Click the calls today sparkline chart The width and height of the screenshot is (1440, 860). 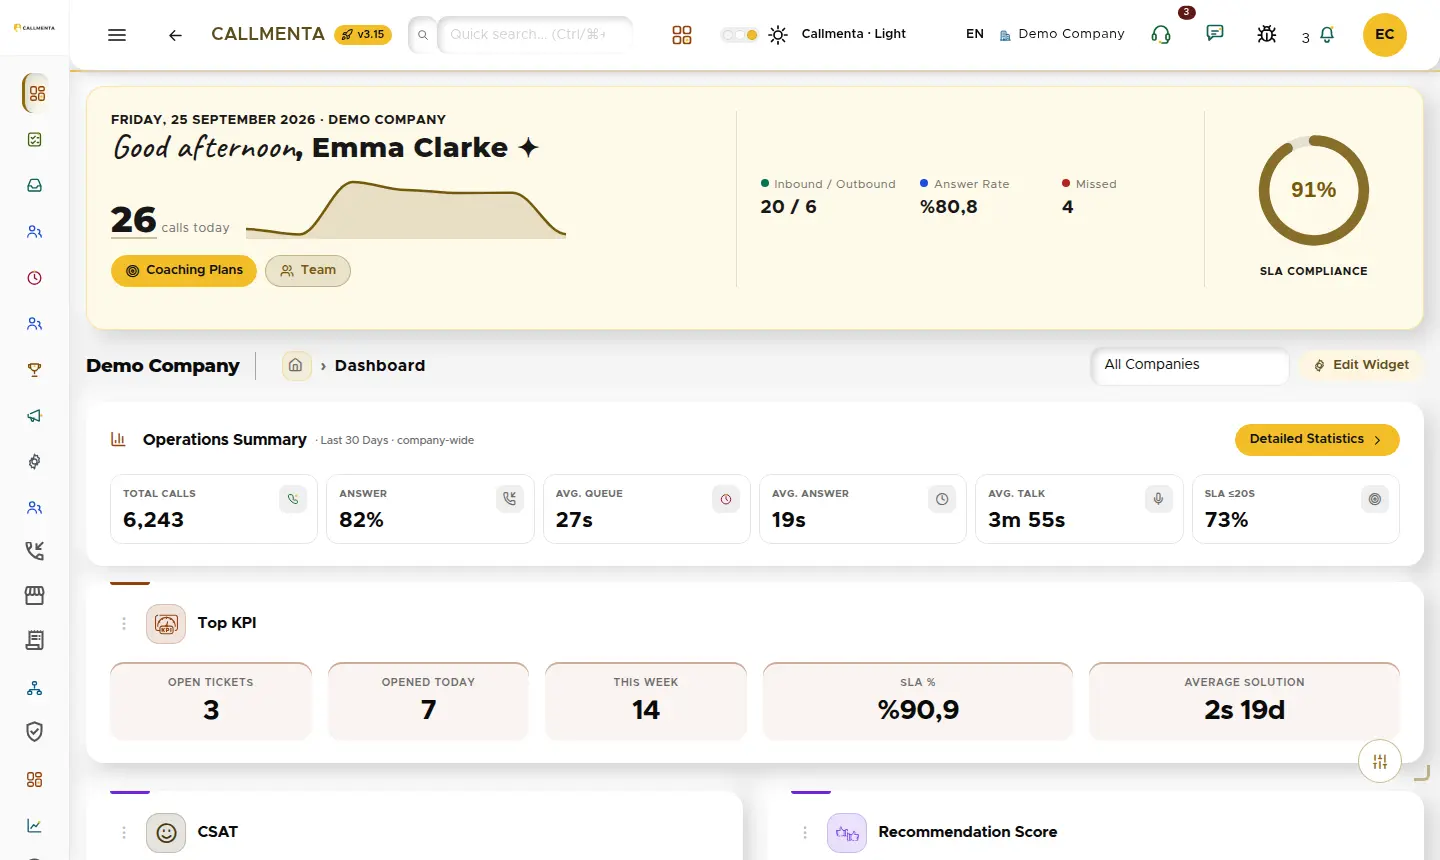[x=406, y=209]
